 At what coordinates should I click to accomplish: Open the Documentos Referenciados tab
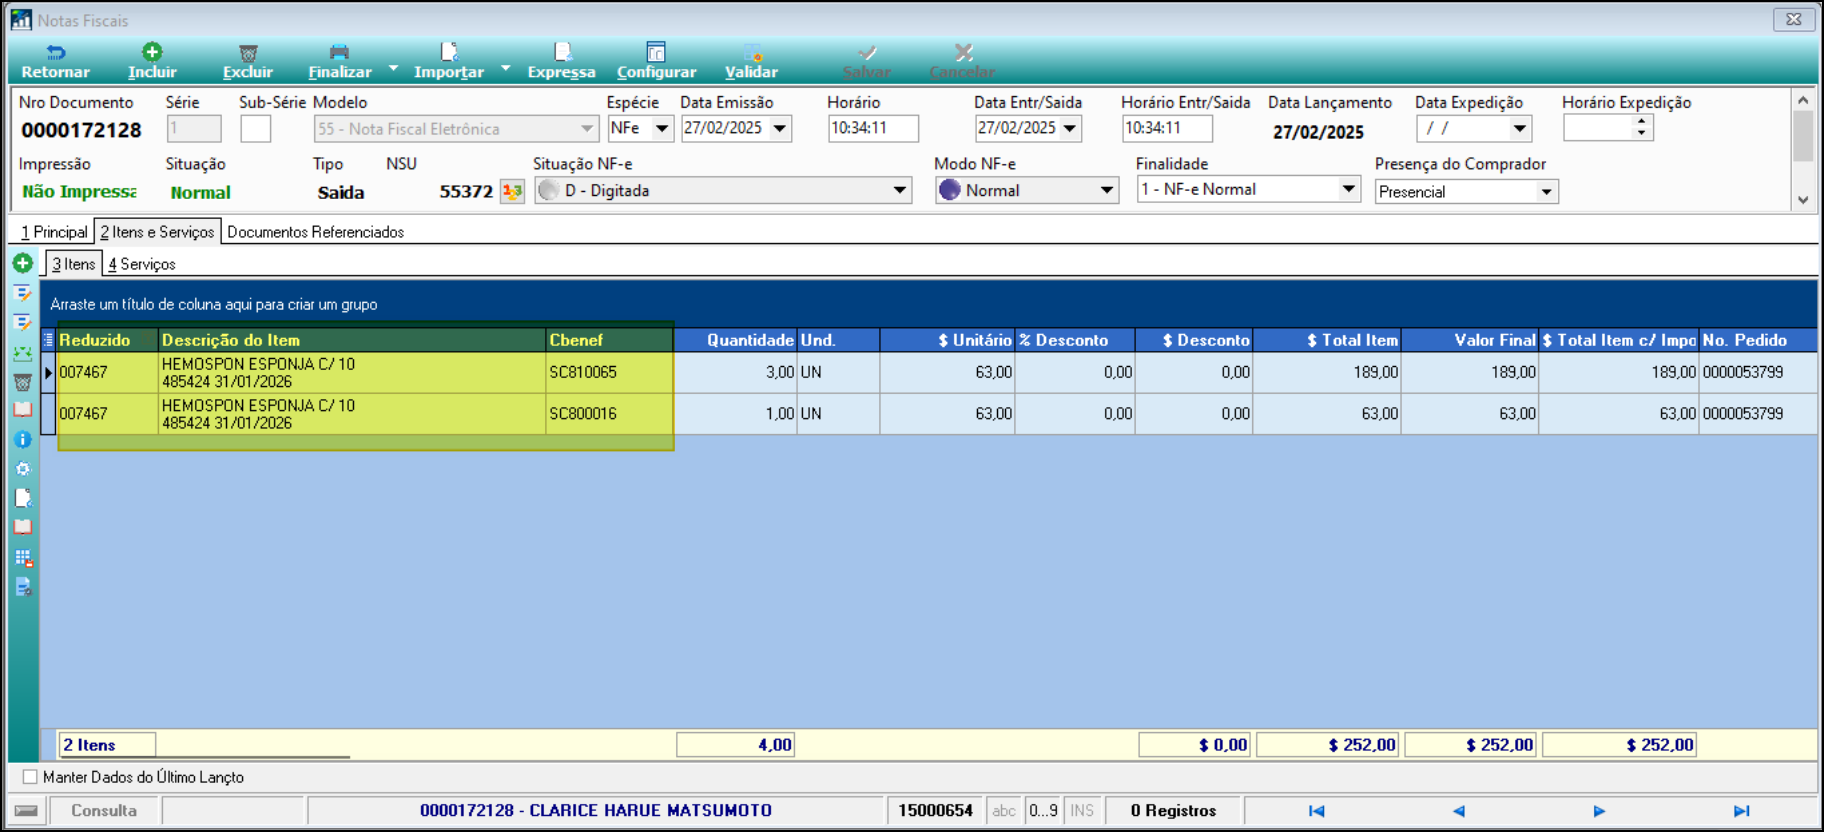pyautogui.click(x=316, y=232)
